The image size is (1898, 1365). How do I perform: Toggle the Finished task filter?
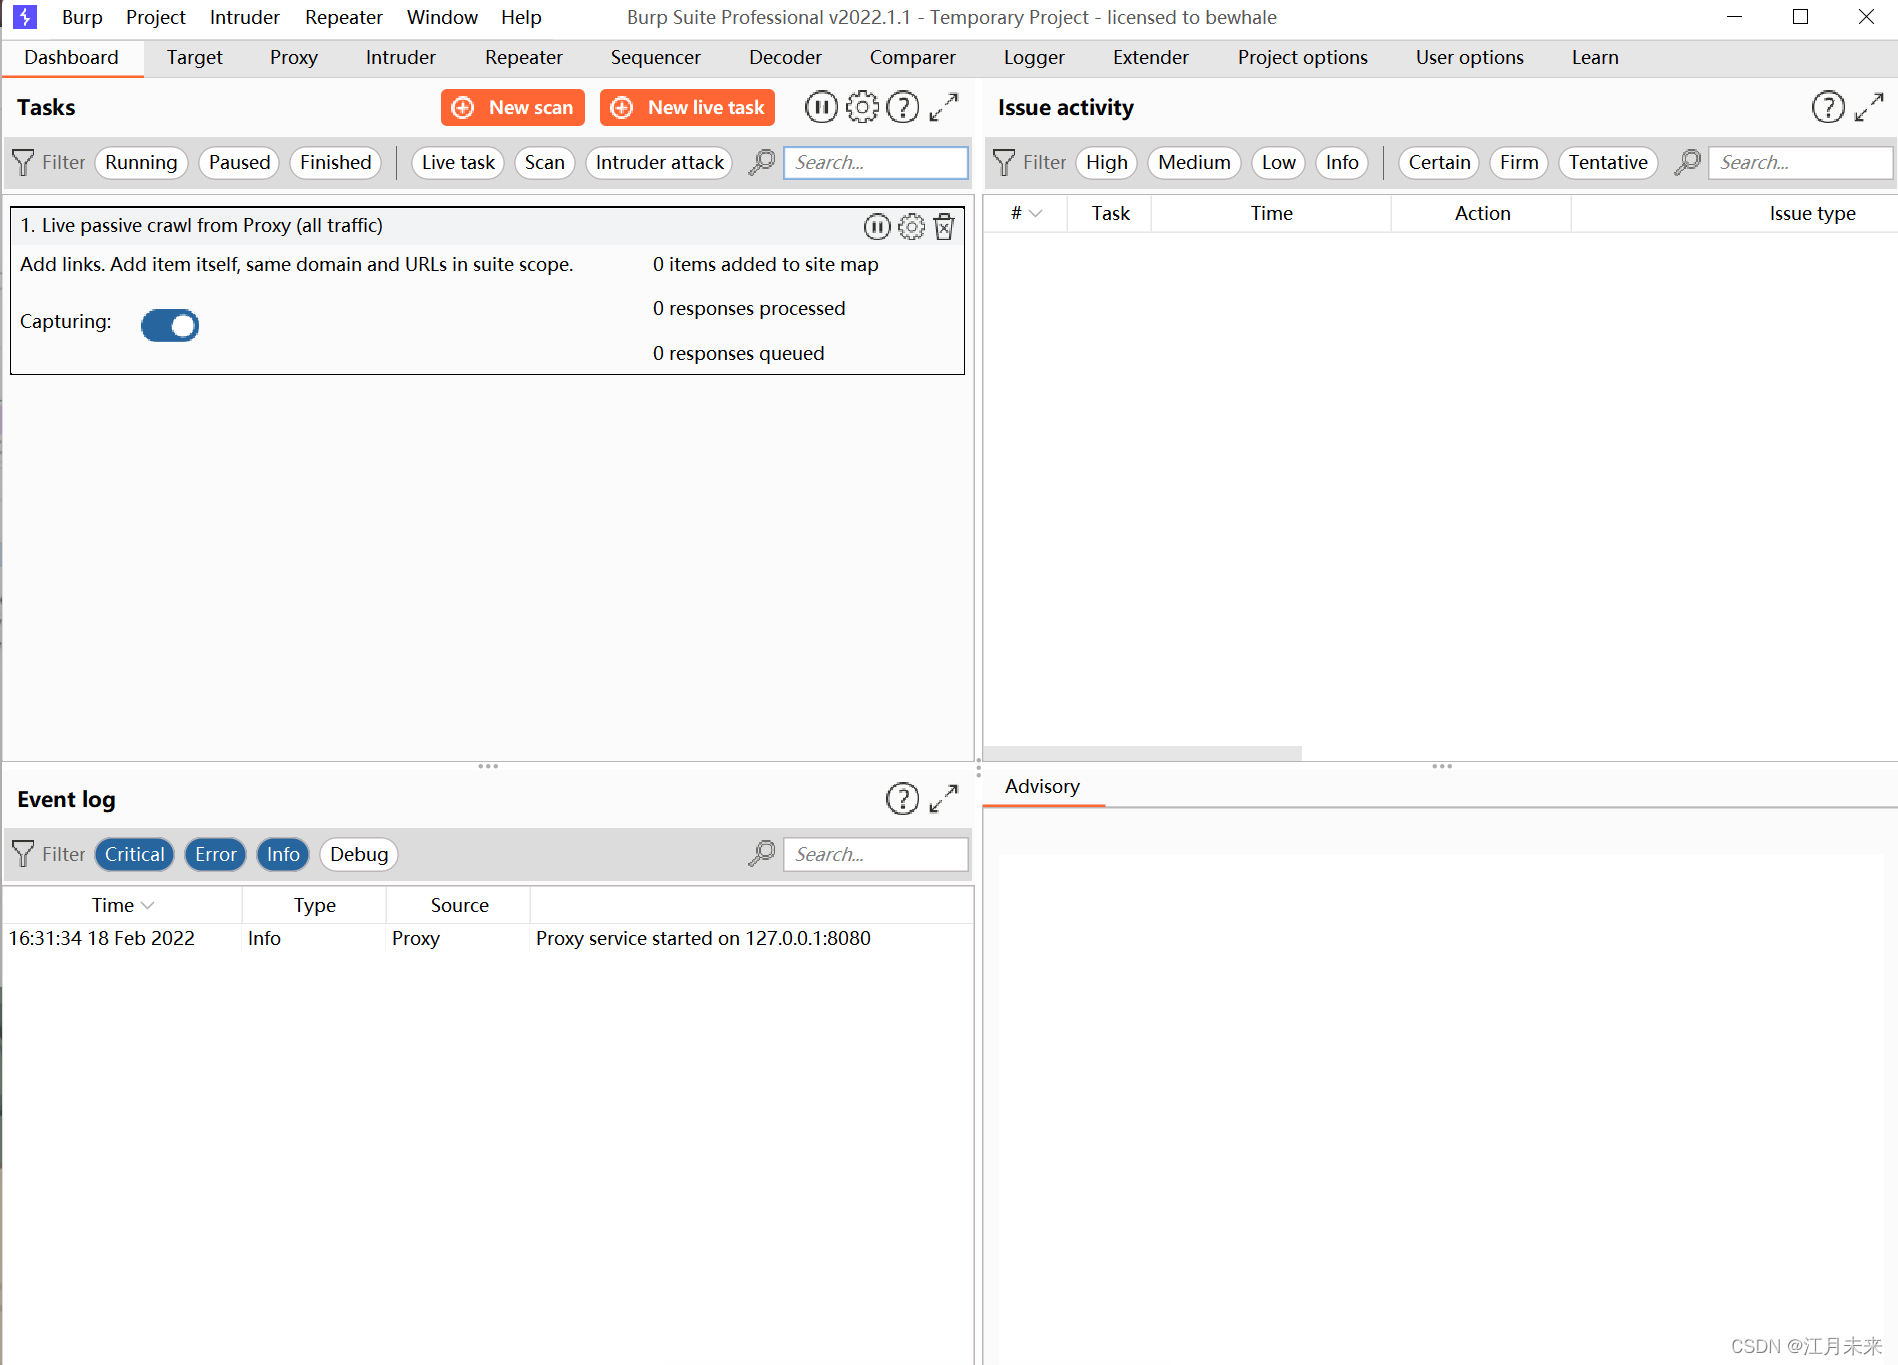click(335, 162)
